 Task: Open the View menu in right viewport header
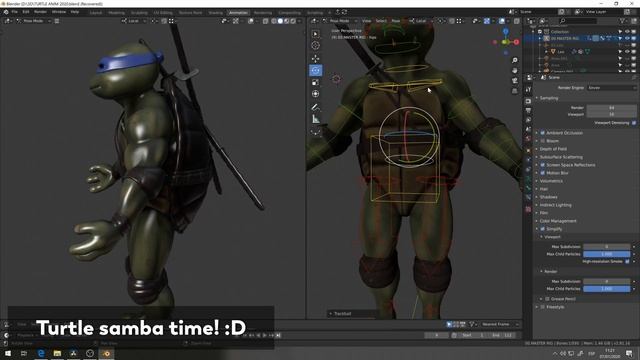367,21
